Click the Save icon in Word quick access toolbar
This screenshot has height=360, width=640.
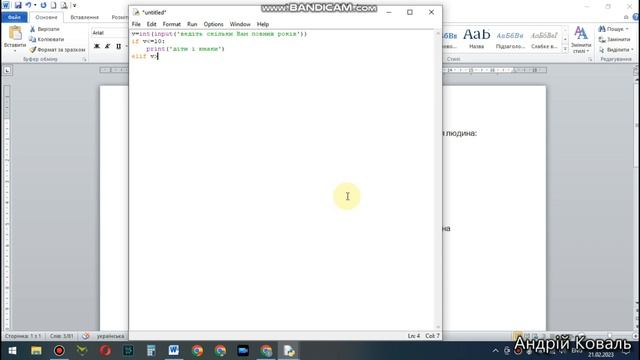(x=18, y=5)
